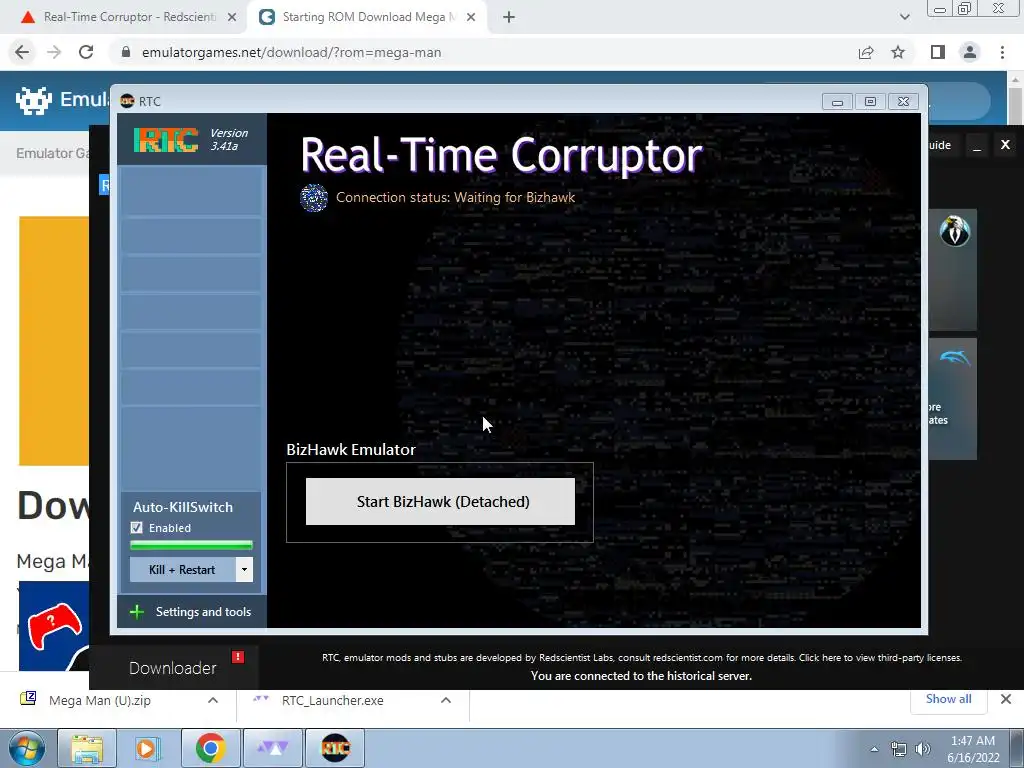Click the site lock icon in address bar
The width and height of the screenshot is (1024, 768).
point(126,52)
